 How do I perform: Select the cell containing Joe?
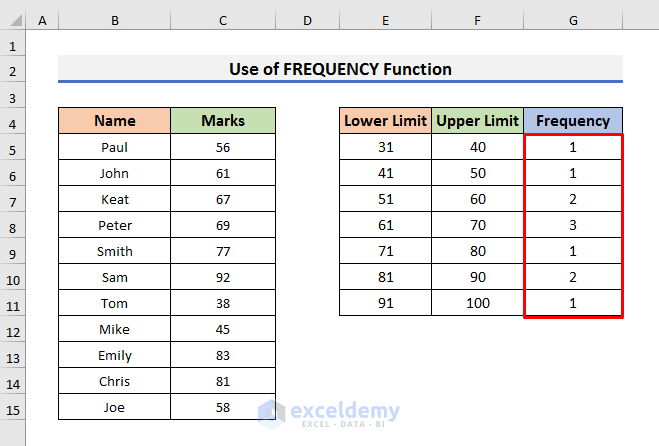(115, 407)
